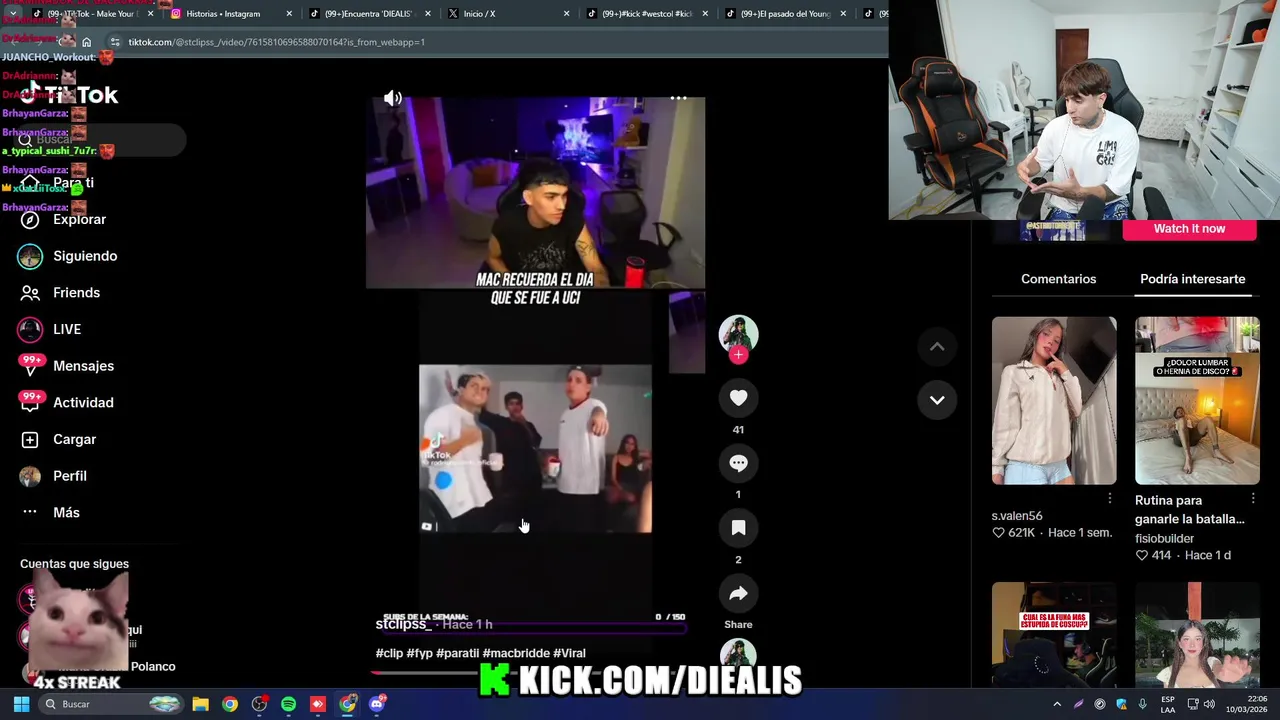The width and height of the screenshot is (1280, 720).
Task: Click the #Viral hashtag
Action: (x=569, y=653)
